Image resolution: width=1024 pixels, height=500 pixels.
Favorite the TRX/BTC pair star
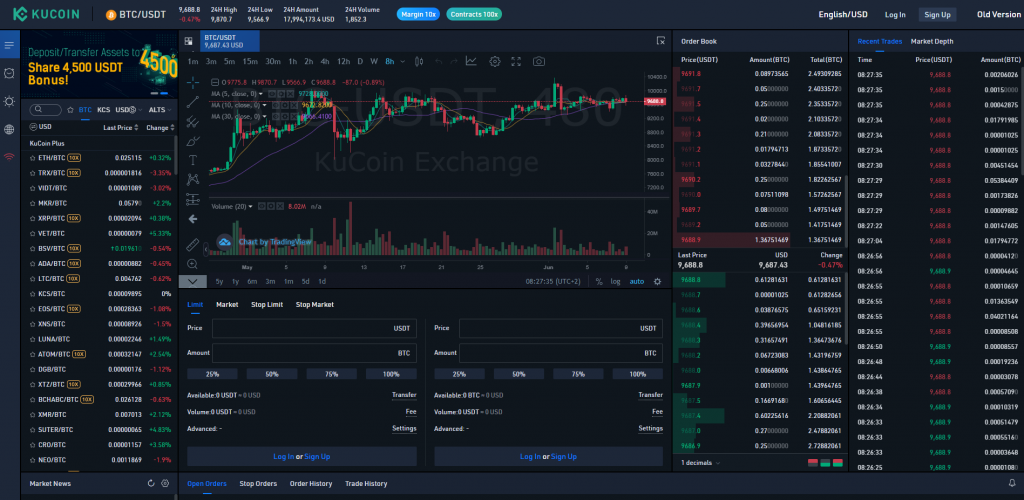(32, 173)
